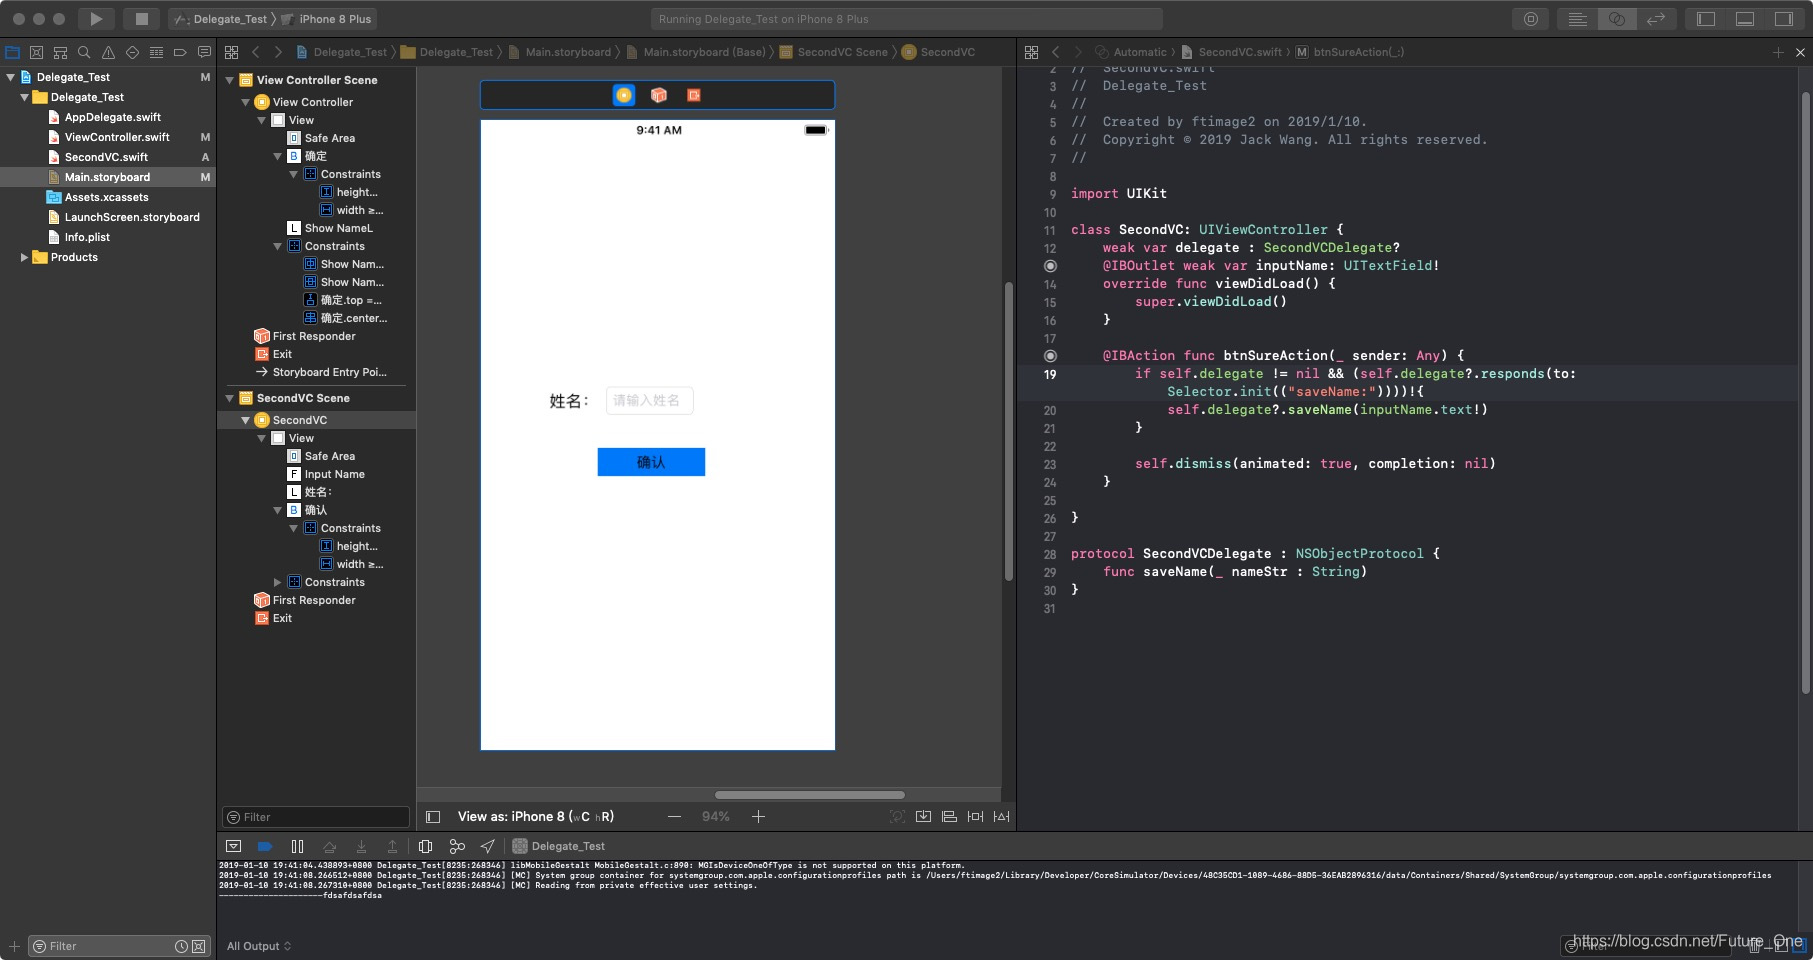Click the Embed In icon
Image resolution: width=1813 pixels, height=960 pixels.
923,817
